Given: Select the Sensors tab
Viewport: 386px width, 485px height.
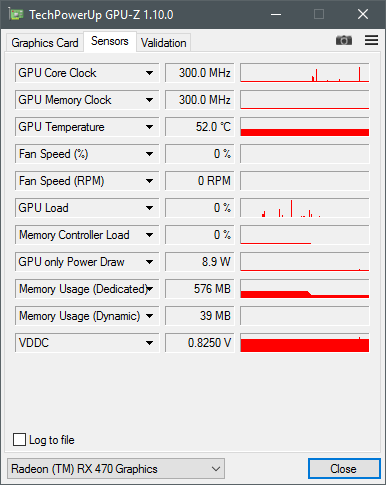Looking at the screenshot, I should [x=110, y=41].
